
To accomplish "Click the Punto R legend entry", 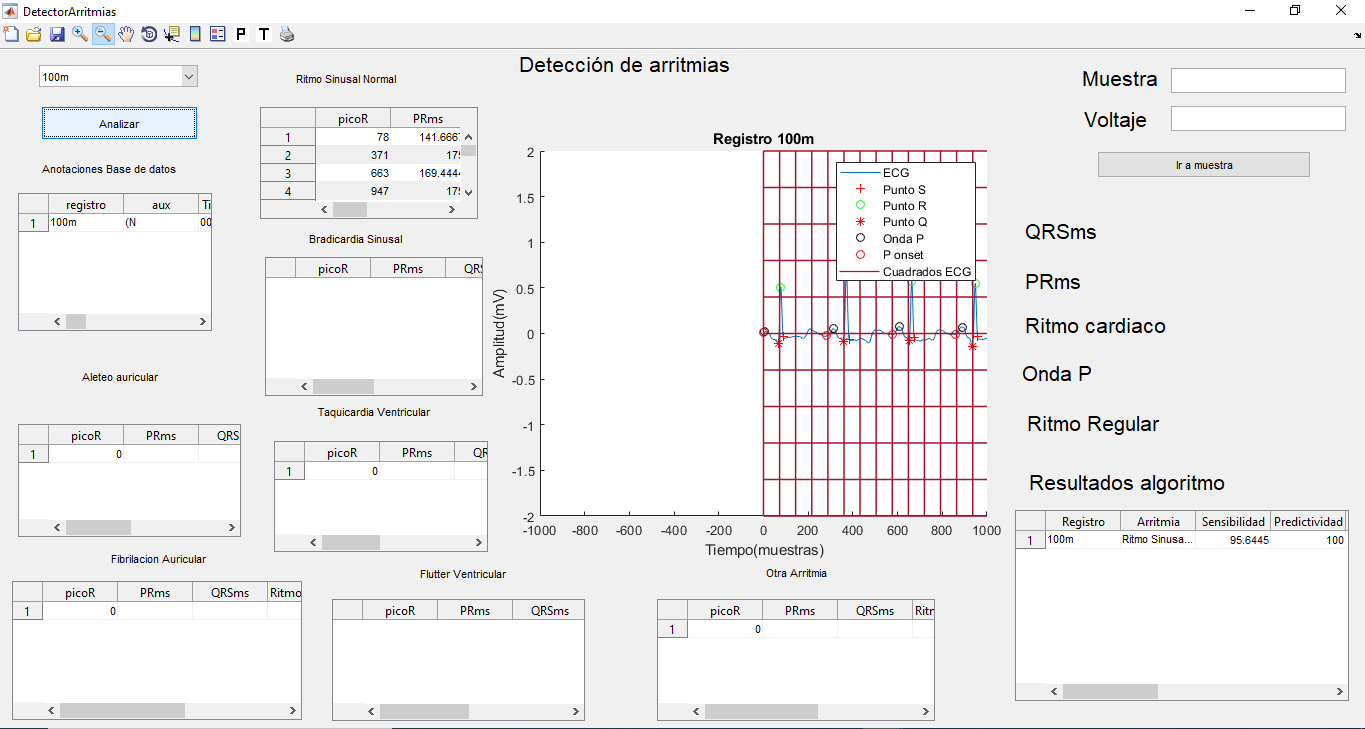I will (x=904, y=206).
